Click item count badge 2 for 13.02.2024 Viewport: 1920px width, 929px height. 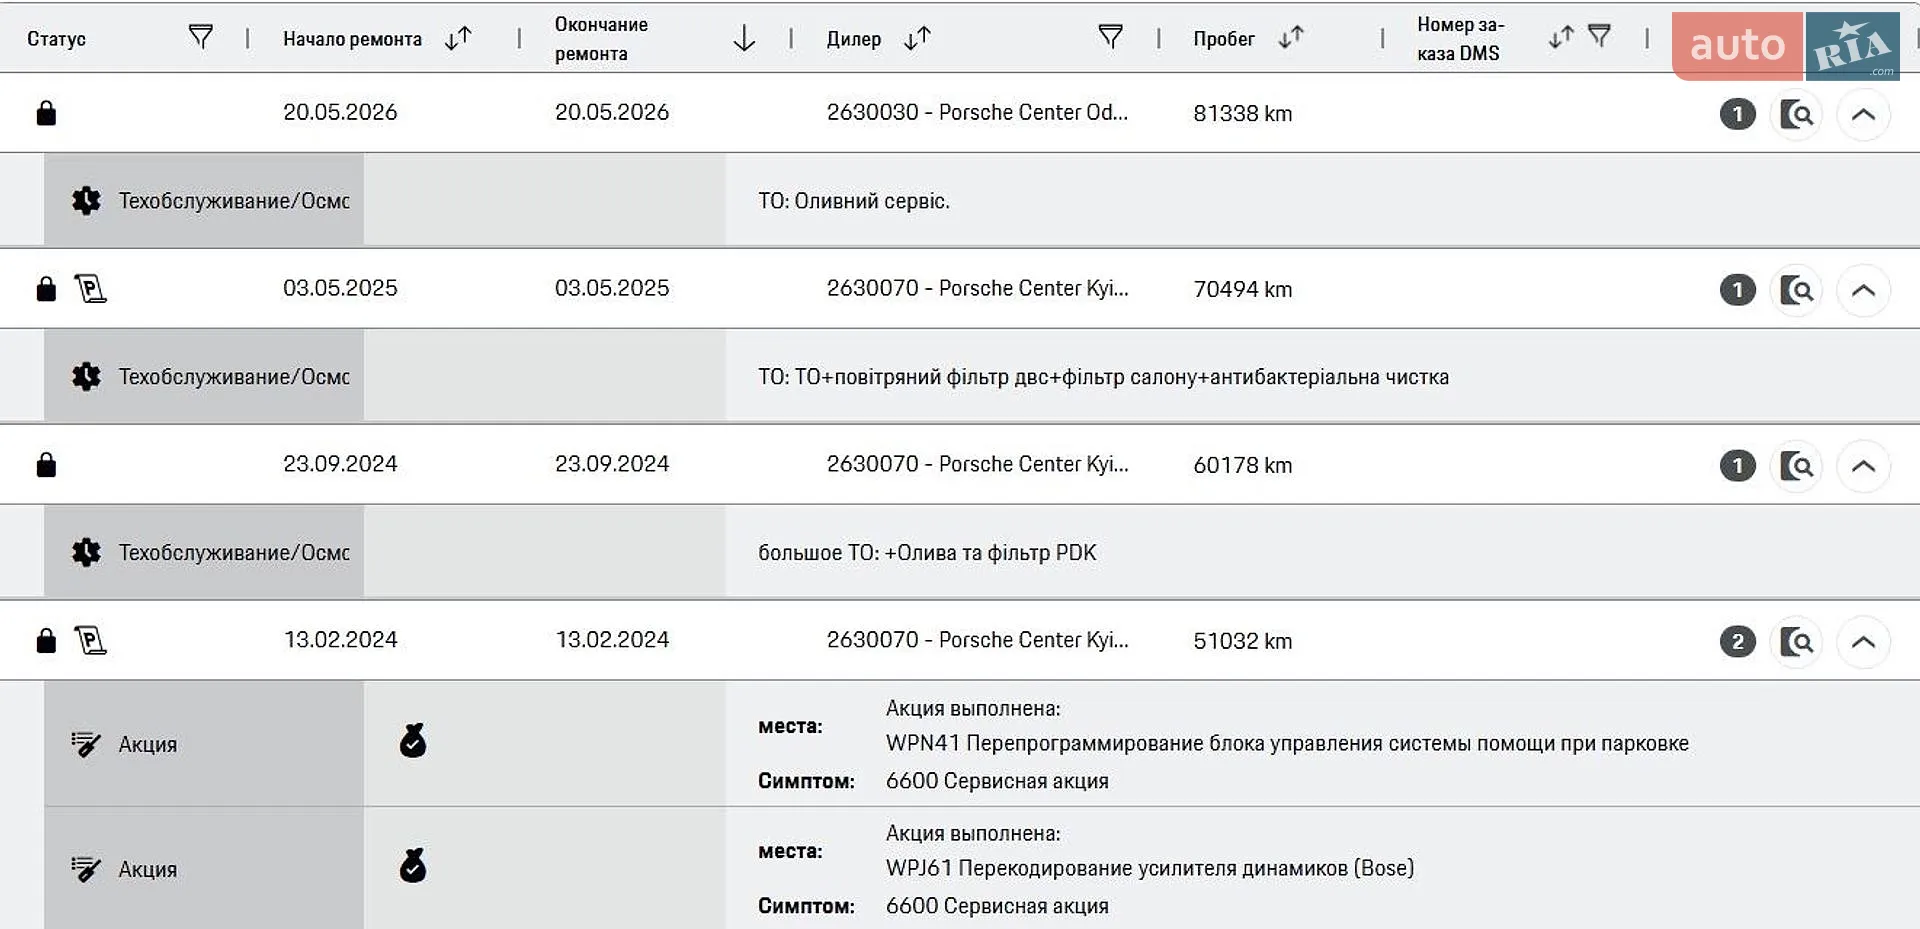(x=1738, y=642)
